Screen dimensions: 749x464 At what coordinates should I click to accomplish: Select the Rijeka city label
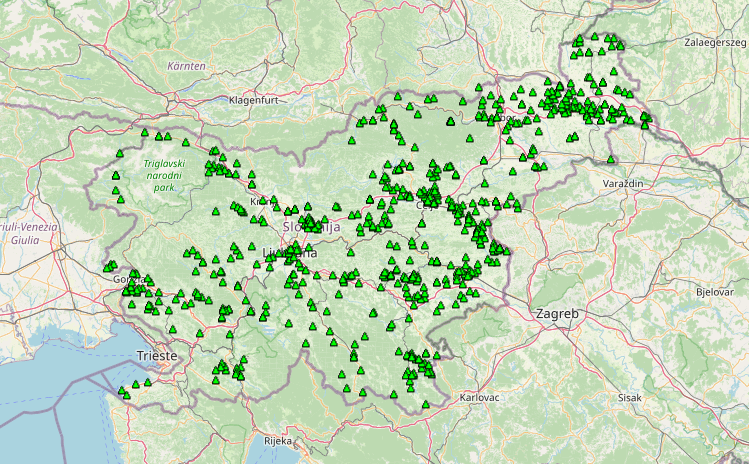(278, 441)
